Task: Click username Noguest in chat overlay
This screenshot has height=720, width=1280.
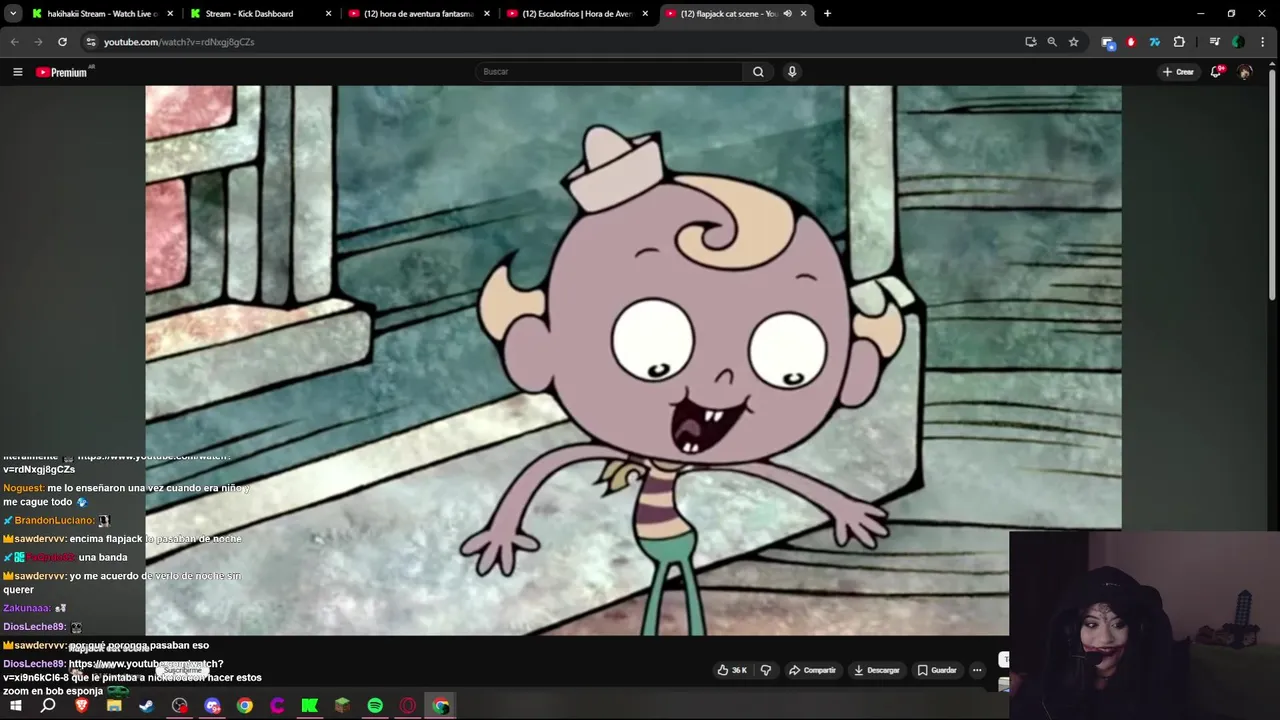Action: [x=23, y=488]
